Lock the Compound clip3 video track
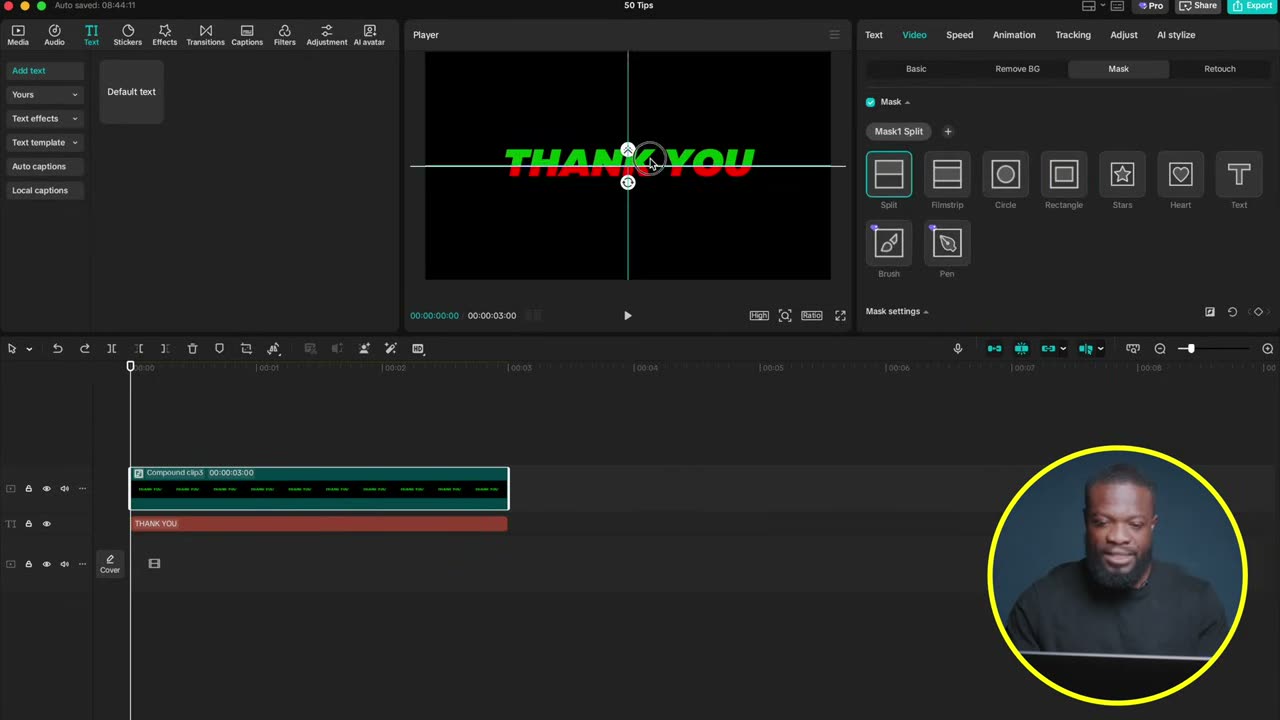The width and height of the screenshot is (1280, 720). click(x=28, y=489)
